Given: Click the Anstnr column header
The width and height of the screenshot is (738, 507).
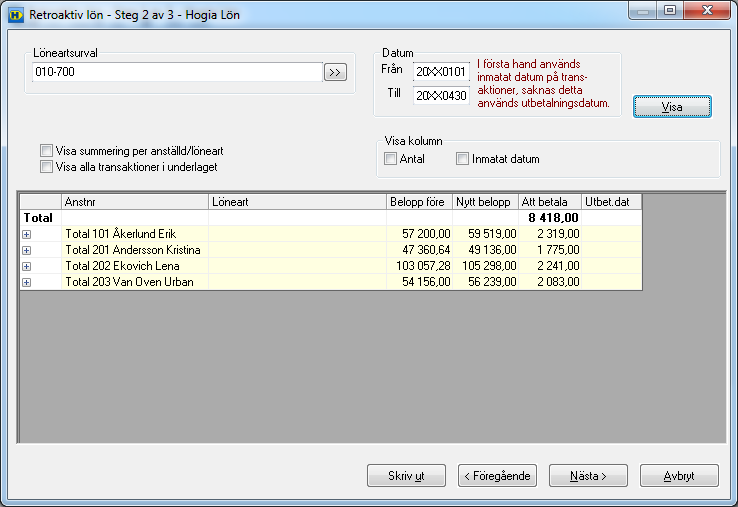Looking at the screenshot, I should [135, 202].
